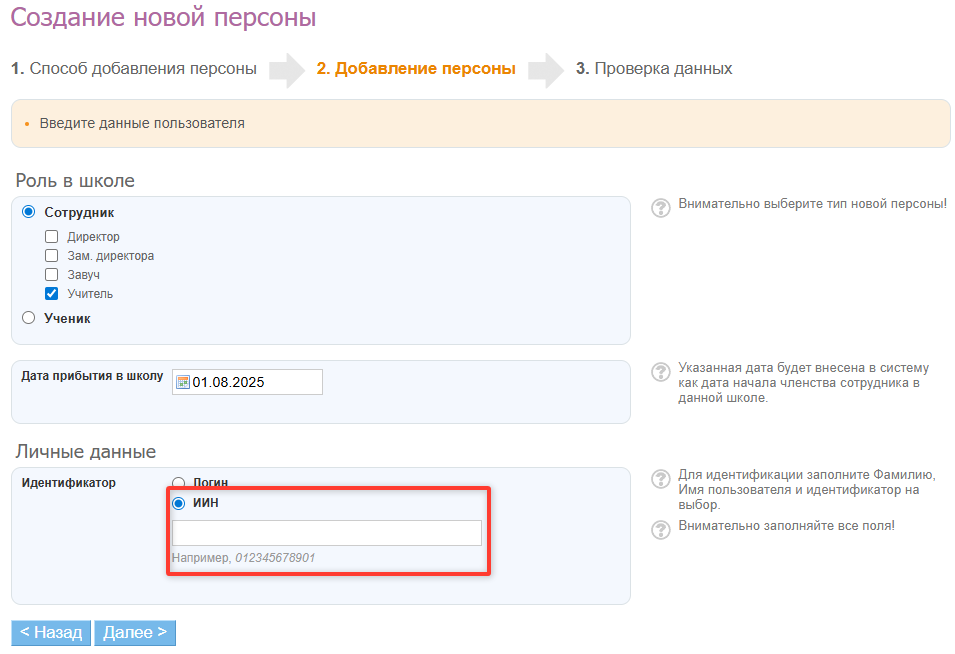Click the arrow between steps 1 and 2
This screenshot has height=654, width=955.
[286, 70]
